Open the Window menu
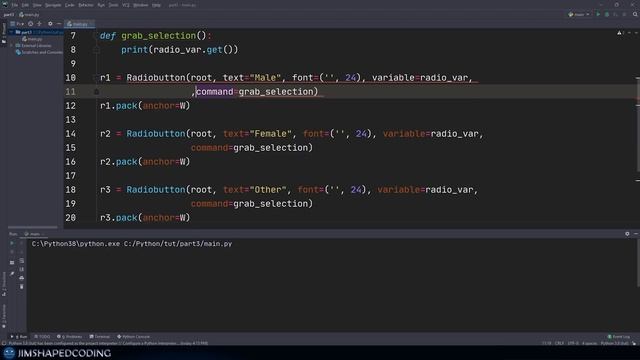Image resolution: width=640 pixels, height=360 pixels. [141, 5]
